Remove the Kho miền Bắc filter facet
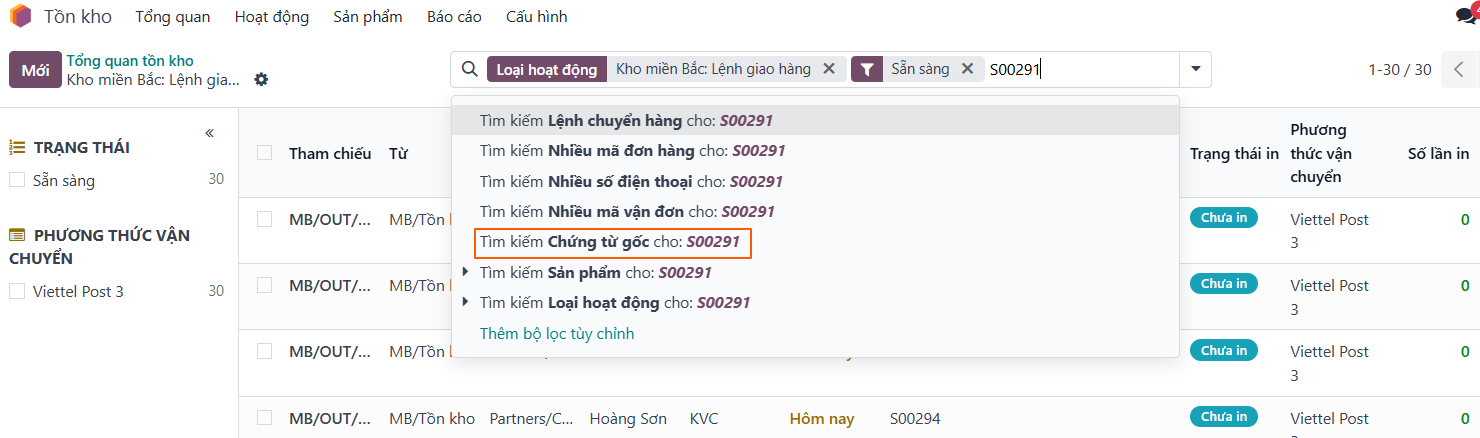Image resolution: width=1480 pixels, height=438 pixels. coord(828,69)
